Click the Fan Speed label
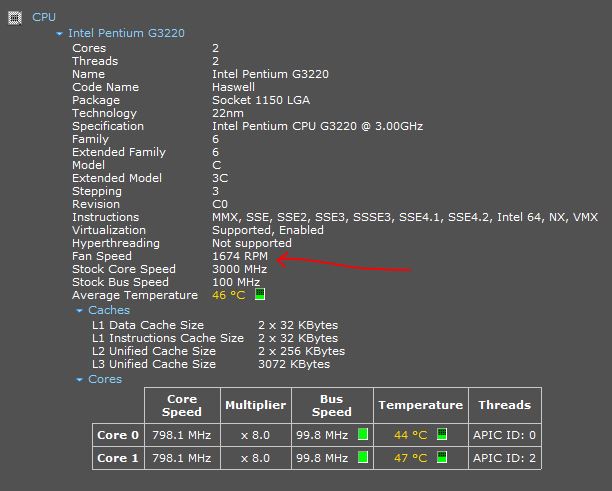The image size is (612, 491). click(102, 256)
